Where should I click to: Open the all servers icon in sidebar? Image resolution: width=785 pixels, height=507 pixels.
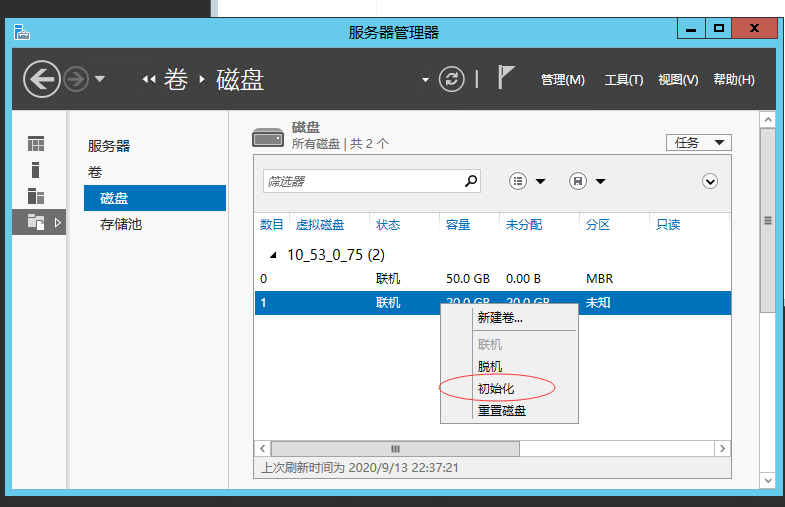click(36, 196)
